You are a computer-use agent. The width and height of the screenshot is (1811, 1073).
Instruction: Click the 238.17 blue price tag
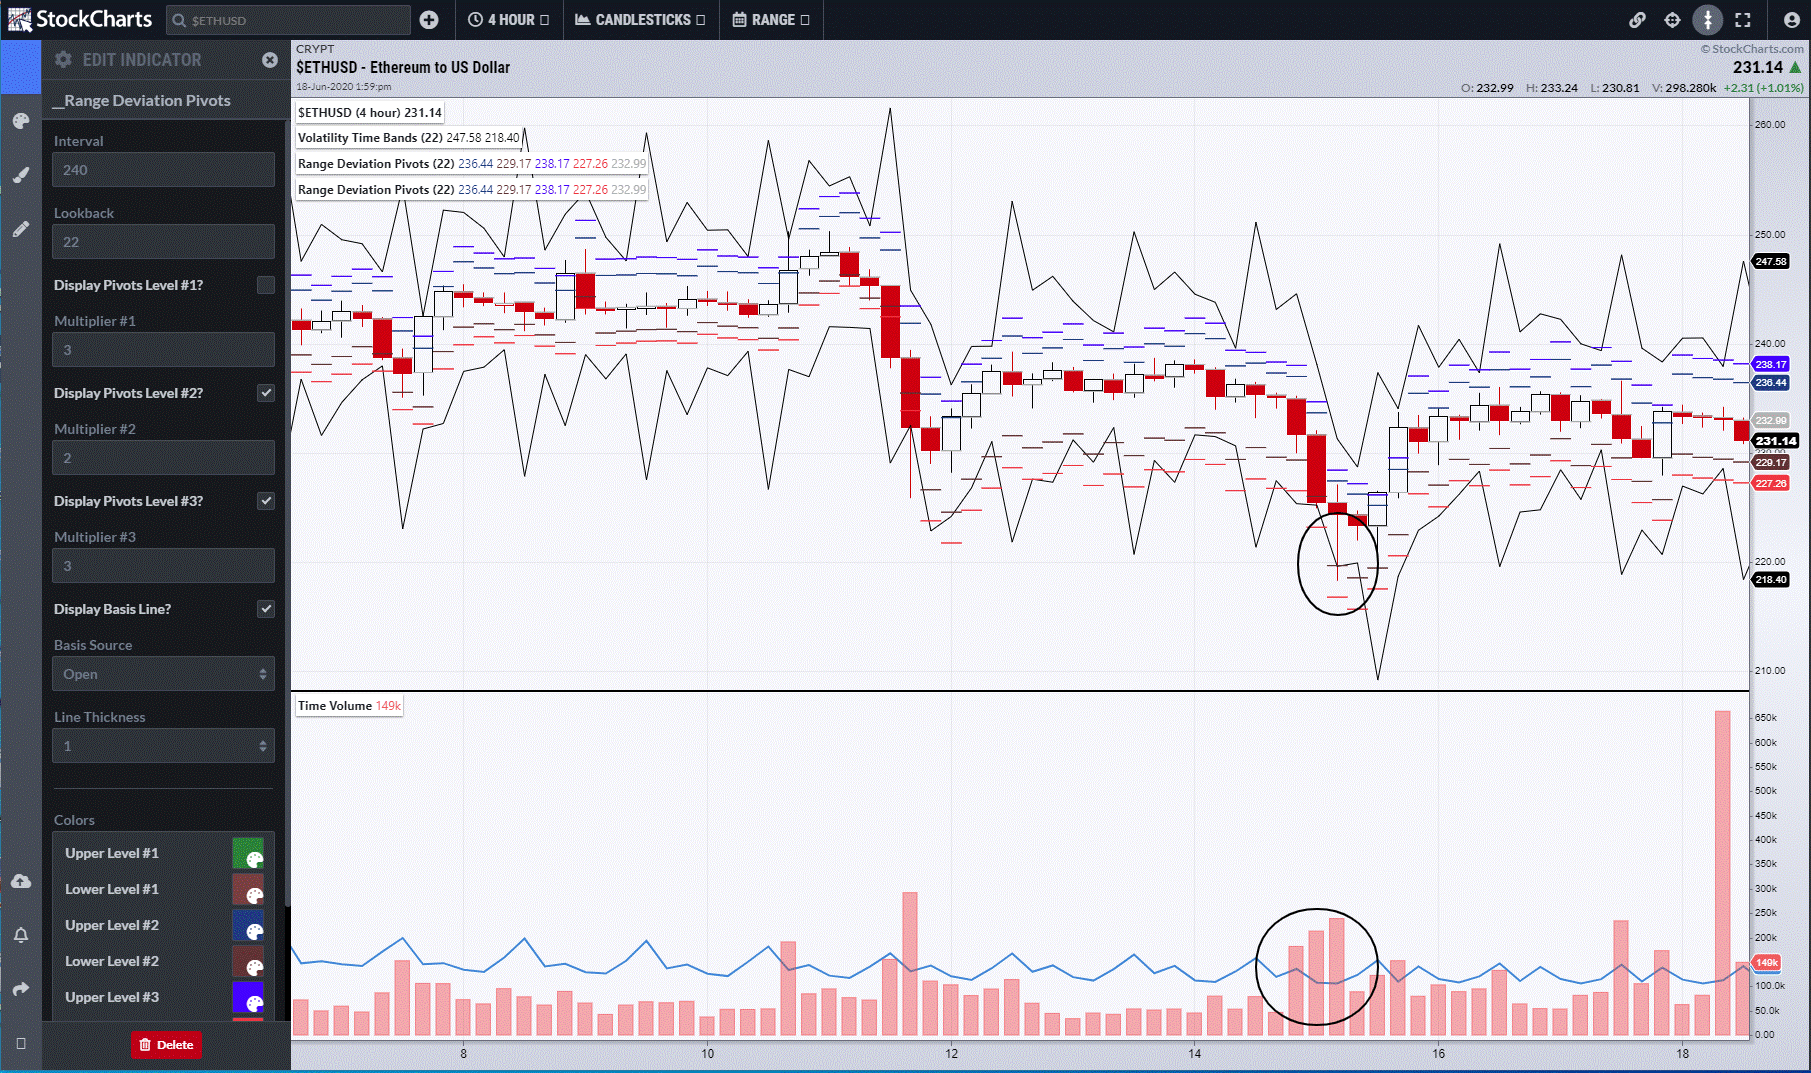pyautogui.click(x=1771, y=365)
